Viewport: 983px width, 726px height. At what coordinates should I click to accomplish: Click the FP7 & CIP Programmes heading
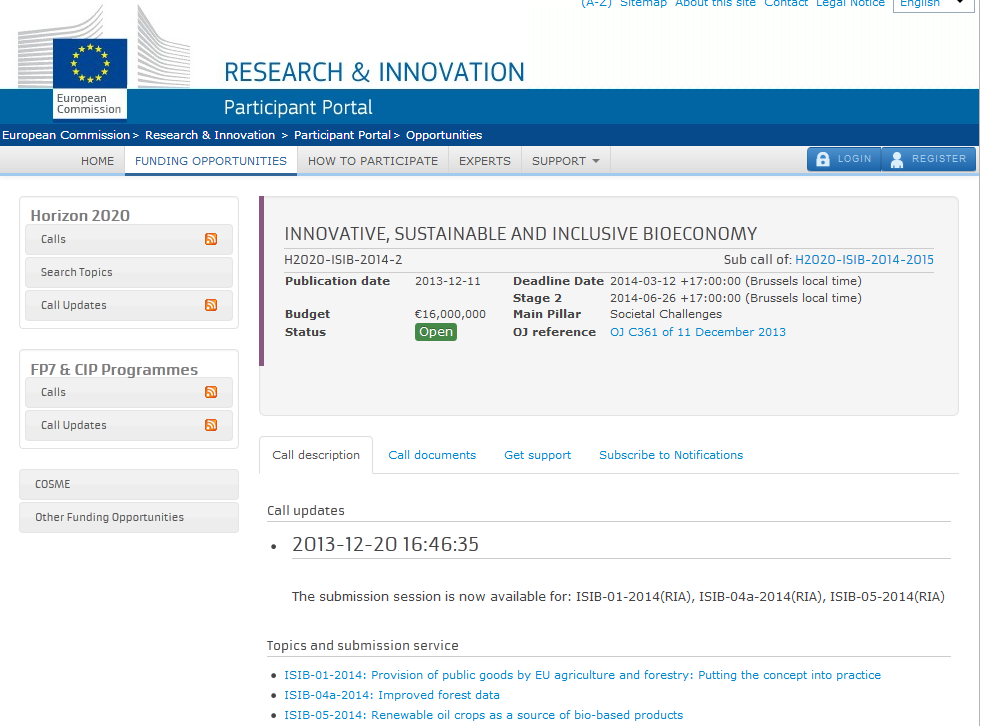pyautogui.click(x=114, y=369)
